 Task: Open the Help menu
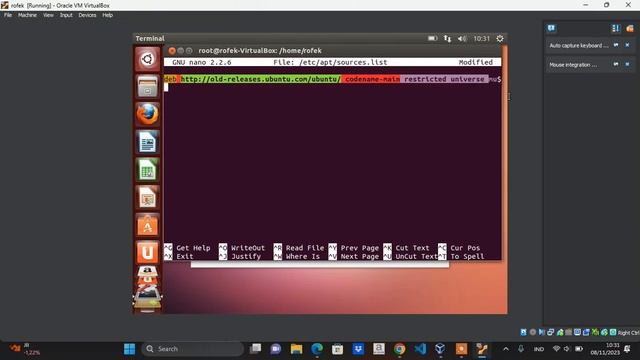coord(107,15)
